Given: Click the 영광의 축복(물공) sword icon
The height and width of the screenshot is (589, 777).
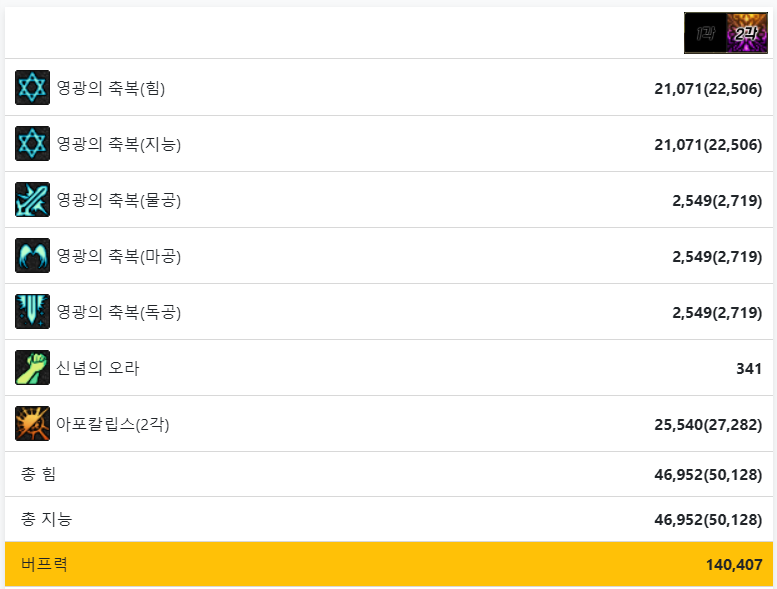Looking at the screenshot, I should pos(32,200).
